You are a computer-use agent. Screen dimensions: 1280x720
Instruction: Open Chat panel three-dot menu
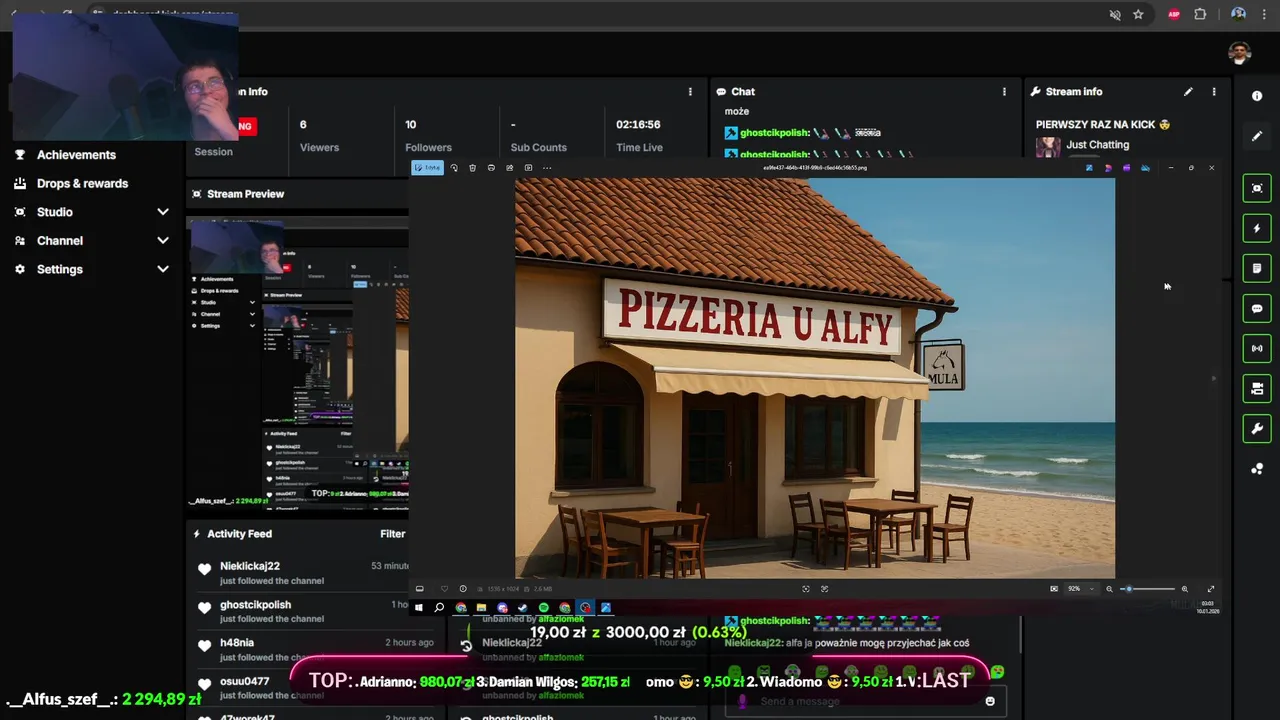coord(1004,92)
